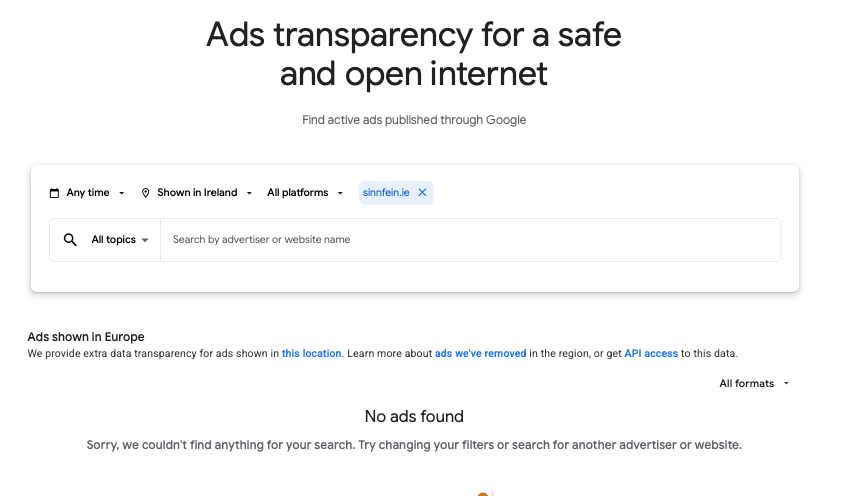
Task: Remove the sinnfein.ie filter chip
Action: pos(422,192)
